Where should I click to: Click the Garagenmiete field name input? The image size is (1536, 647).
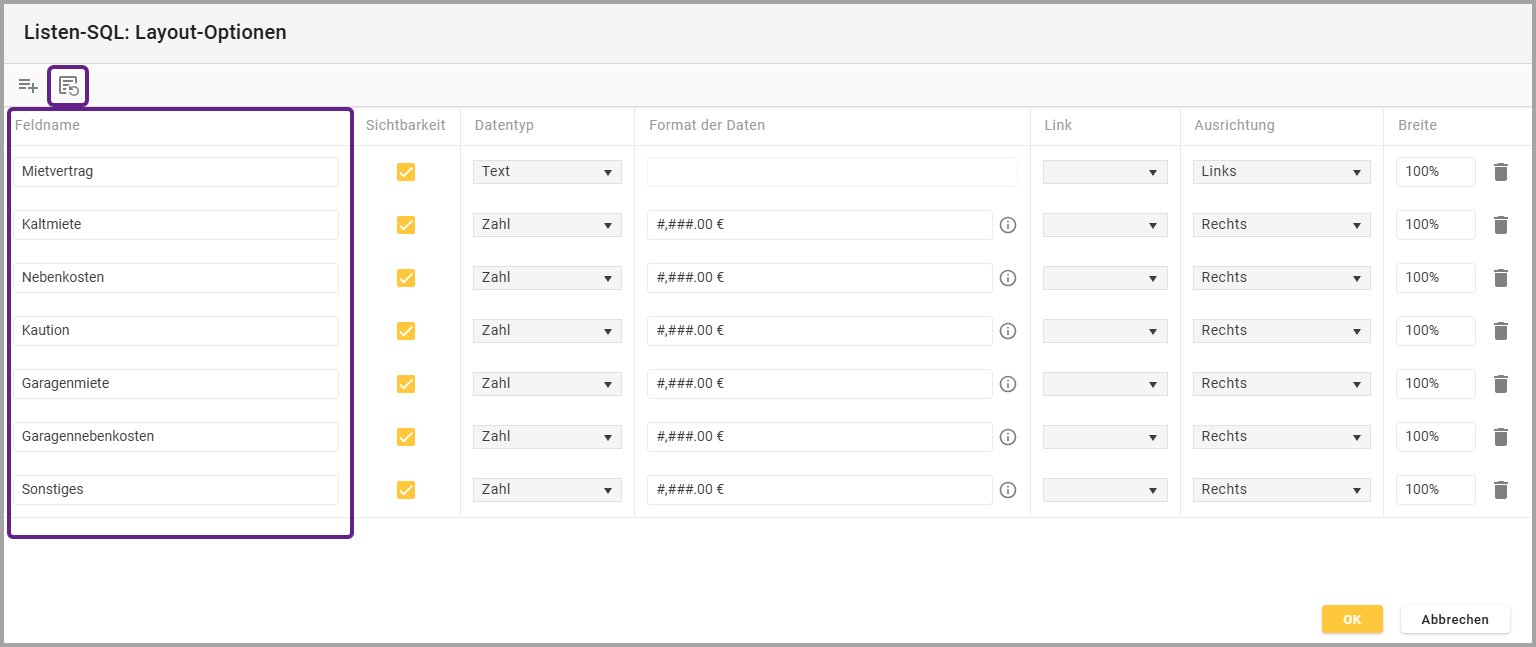pos(176,384)
